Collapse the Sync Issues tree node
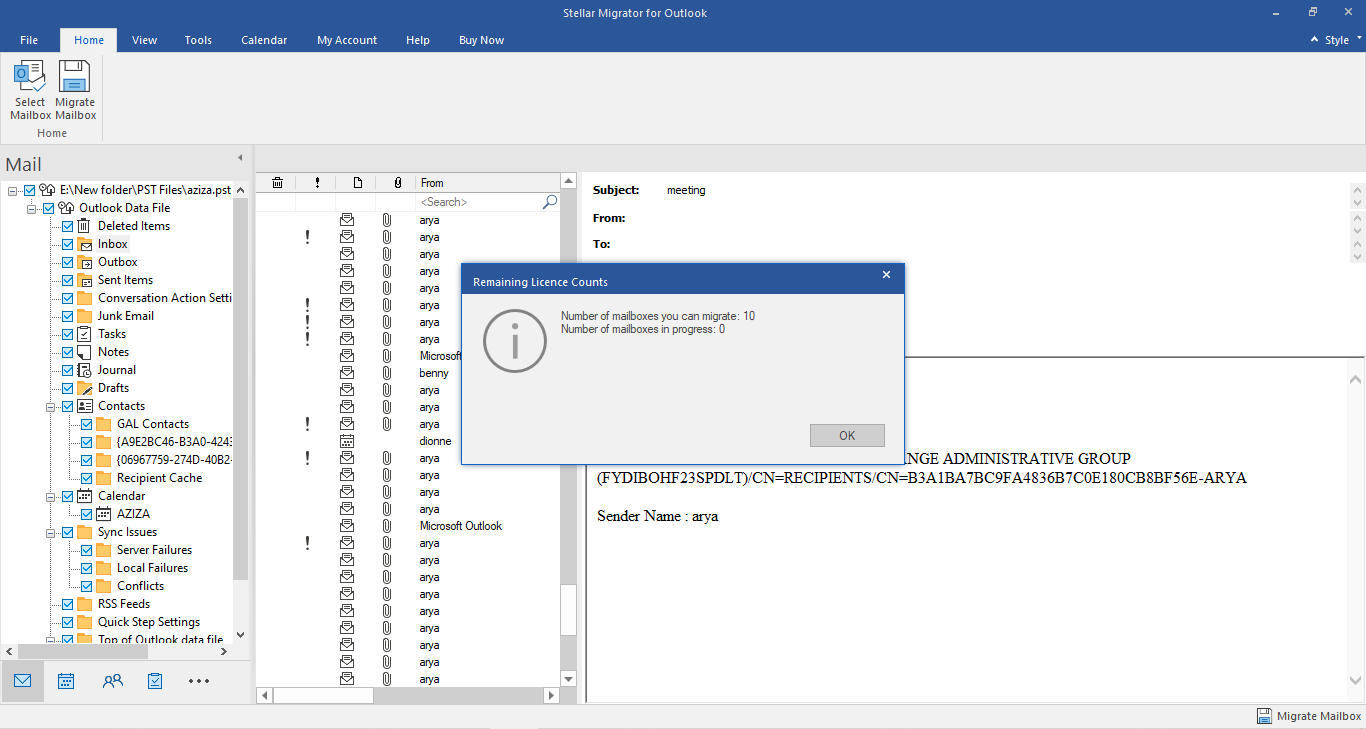Screen dimensions: 1366x729 [50, 532]
